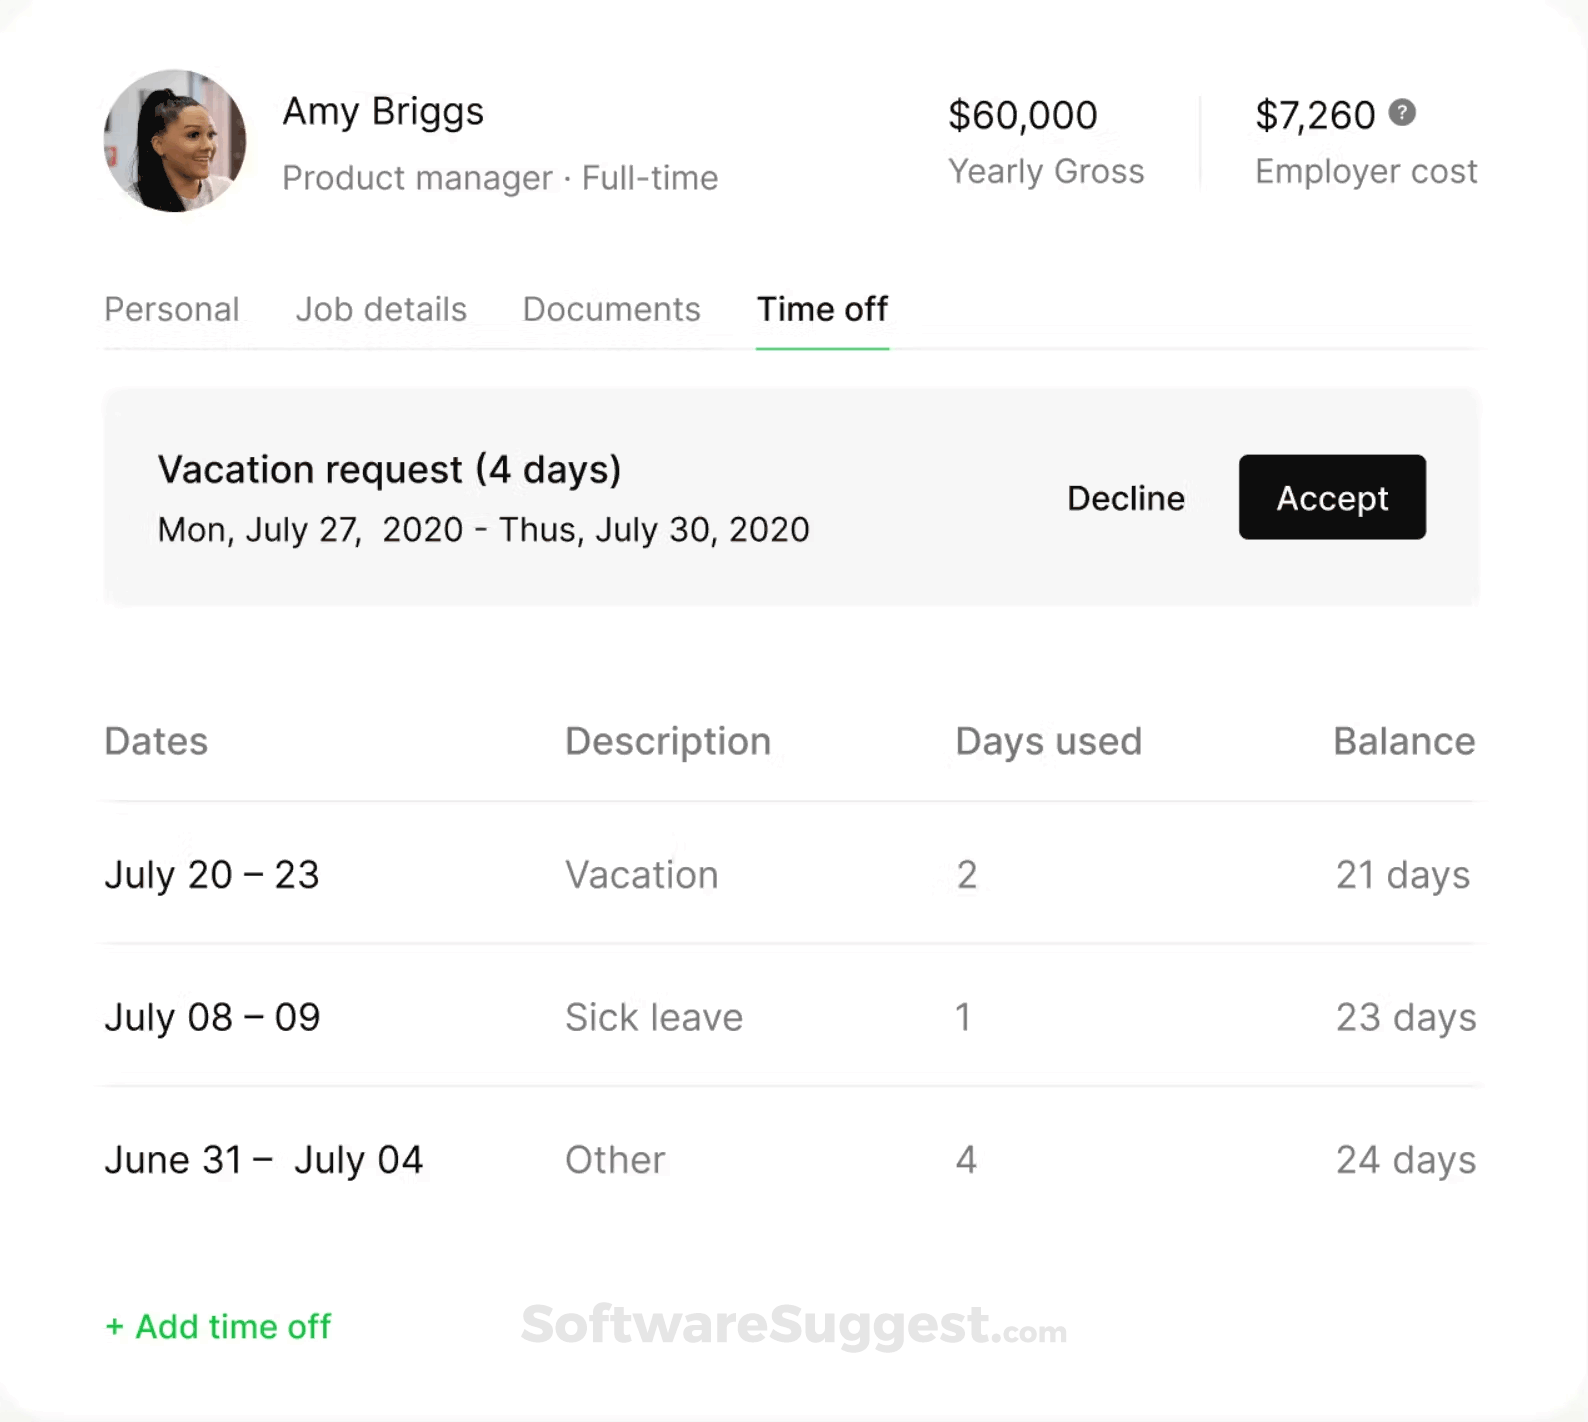This screenshot has width=1588, height=1422.
Task: Open the Job details tab
Action: [x=381, y=310]
